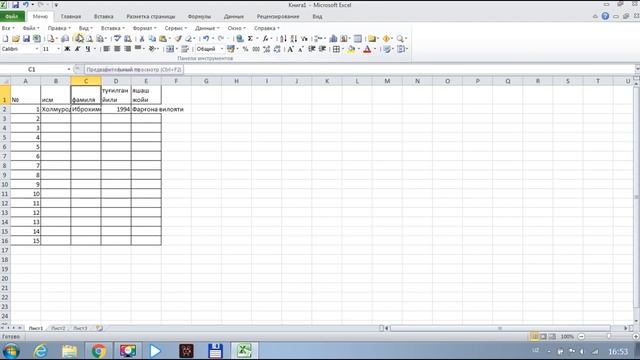Open the Формат dropdown menu
The image size is (640, 360).
click(144, 28)
